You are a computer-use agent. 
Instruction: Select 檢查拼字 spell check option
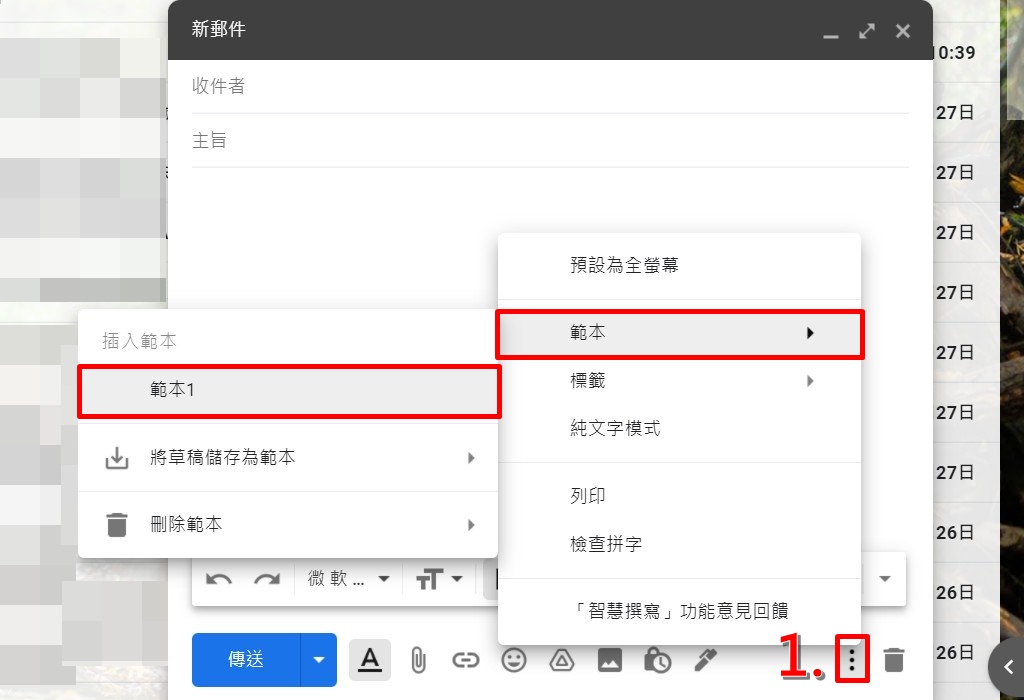coord(679,544)
